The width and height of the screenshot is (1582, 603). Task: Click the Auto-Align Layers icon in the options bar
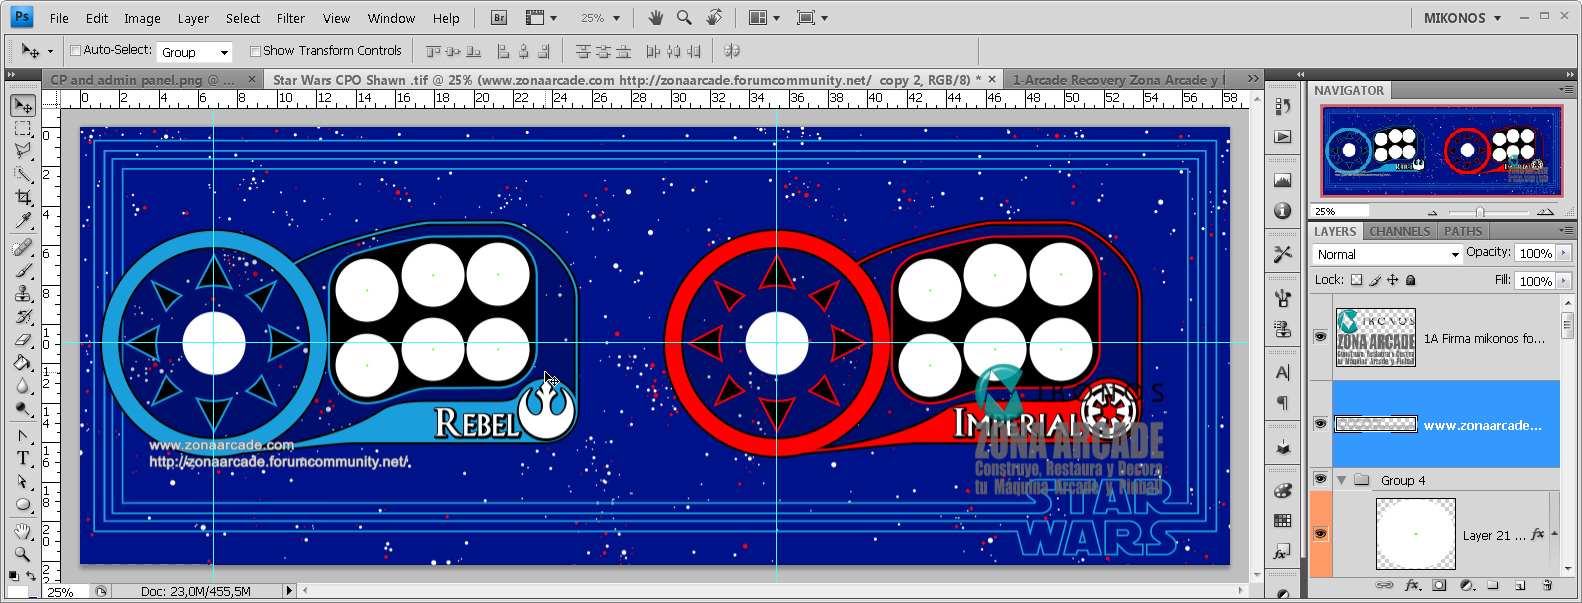732,51
